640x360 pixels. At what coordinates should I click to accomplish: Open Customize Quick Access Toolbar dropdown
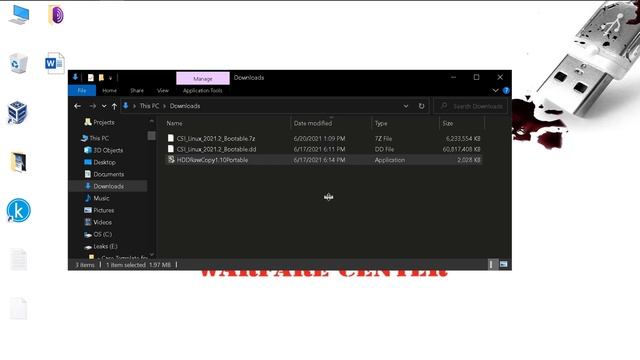tap(110, 78)
